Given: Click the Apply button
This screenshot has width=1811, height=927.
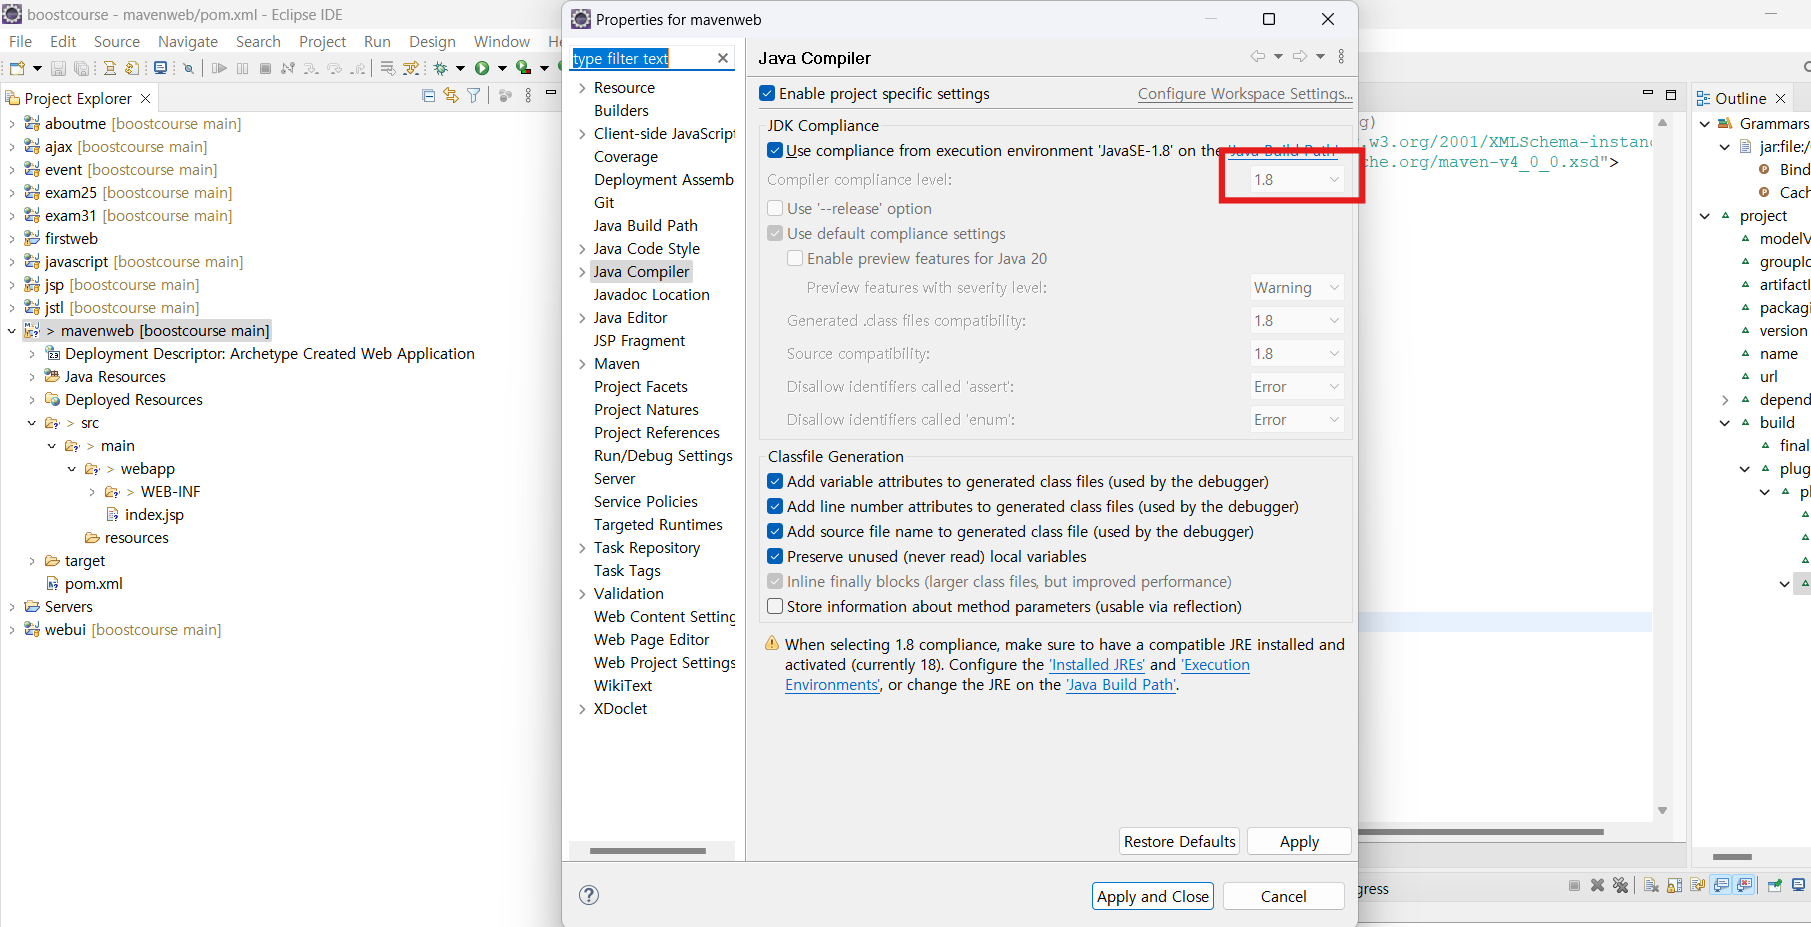Looking at the screenshot, I should tap(1299, 841).
